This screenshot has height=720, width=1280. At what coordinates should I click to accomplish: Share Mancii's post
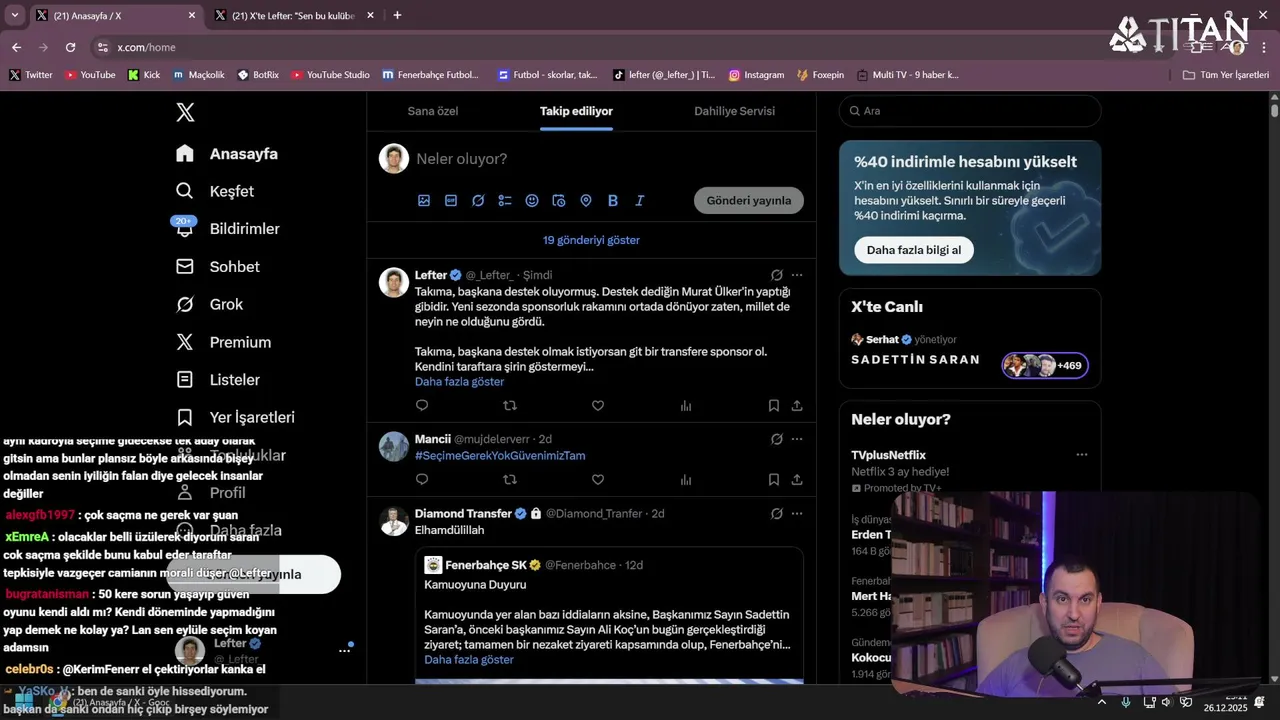[797, 480]
